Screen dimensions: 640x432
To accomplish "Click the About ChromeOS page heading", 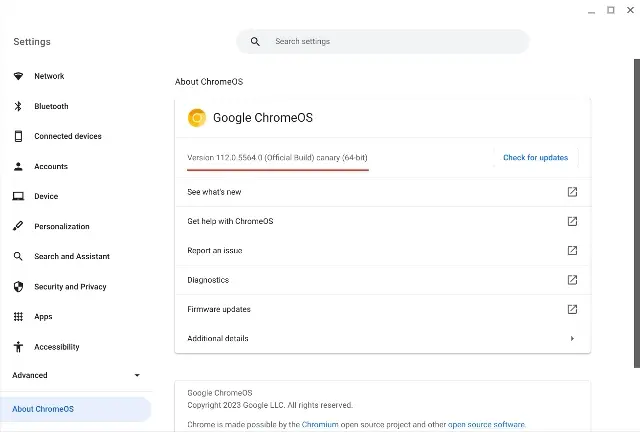I will (209, 82).
